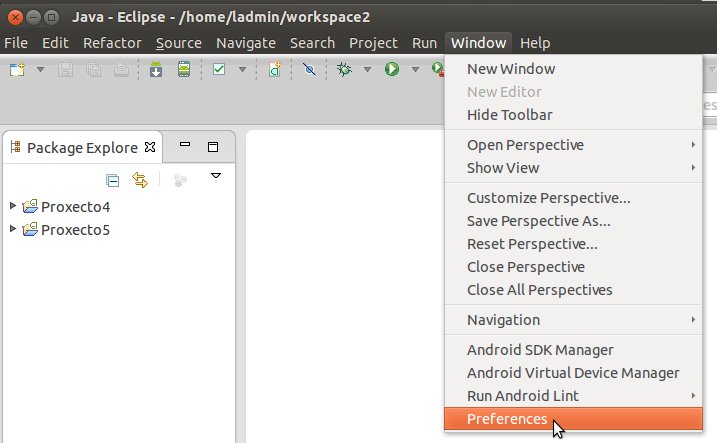Open Android Virtual Device Manager toolbar icon

(x=184, y=69)
